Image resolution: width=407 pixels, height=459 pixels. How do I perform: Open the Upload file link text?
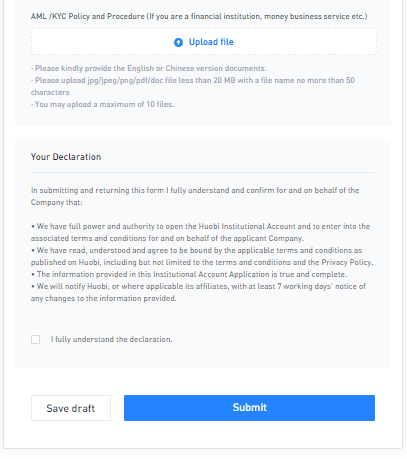click(211, 42)
